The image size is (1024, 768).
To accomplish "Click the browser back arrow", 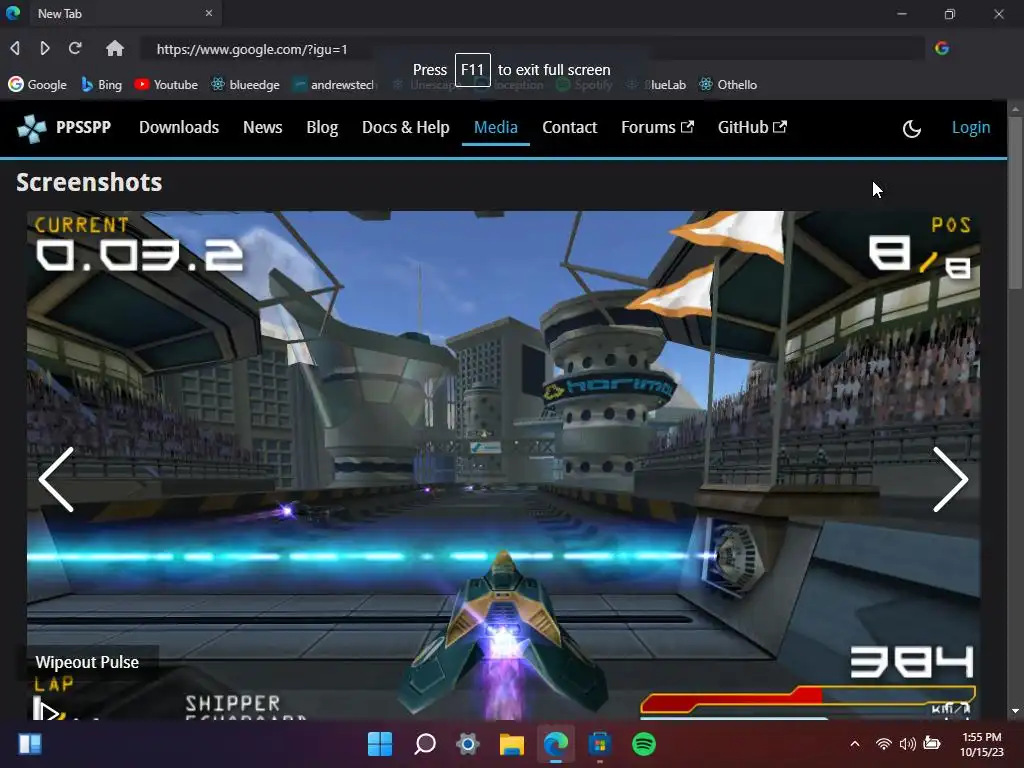I will (15, 48).
